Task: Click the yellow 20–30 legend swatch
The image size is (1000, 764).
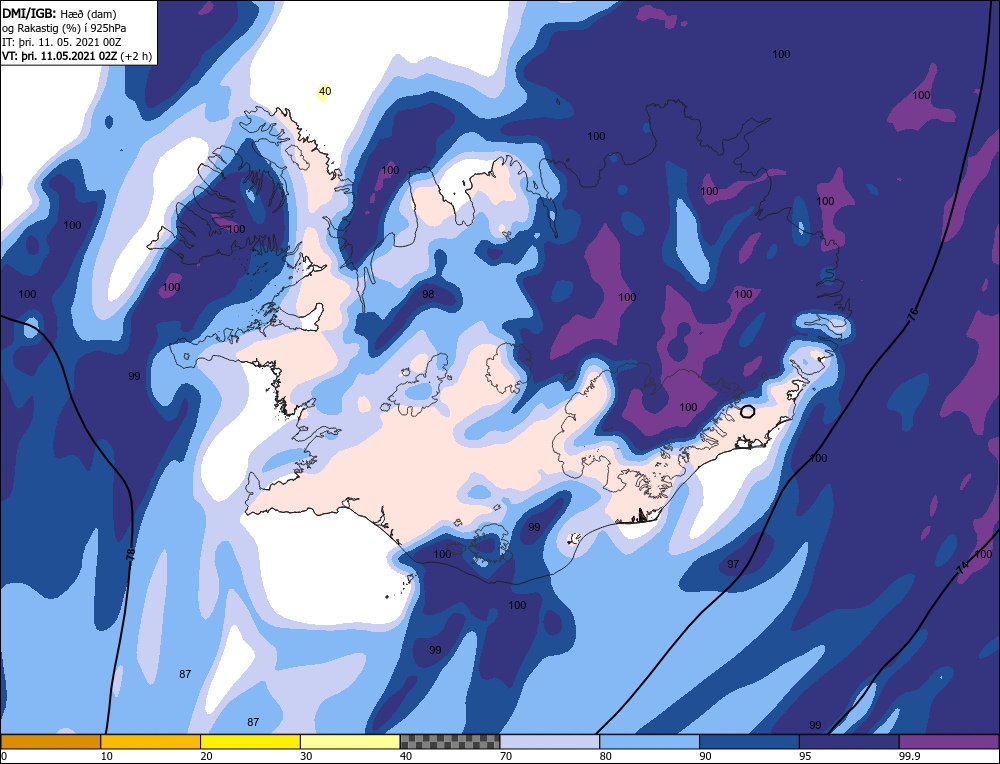Action: (x=250, y=742)
